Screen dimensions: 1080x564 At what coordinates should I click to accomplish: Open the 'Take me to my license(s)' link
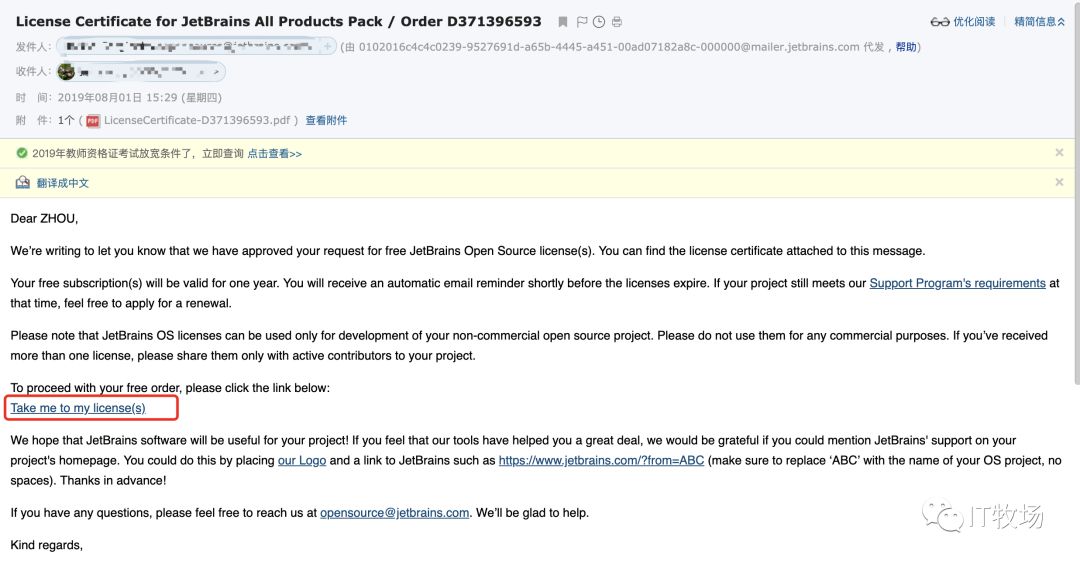coord(78,408)
